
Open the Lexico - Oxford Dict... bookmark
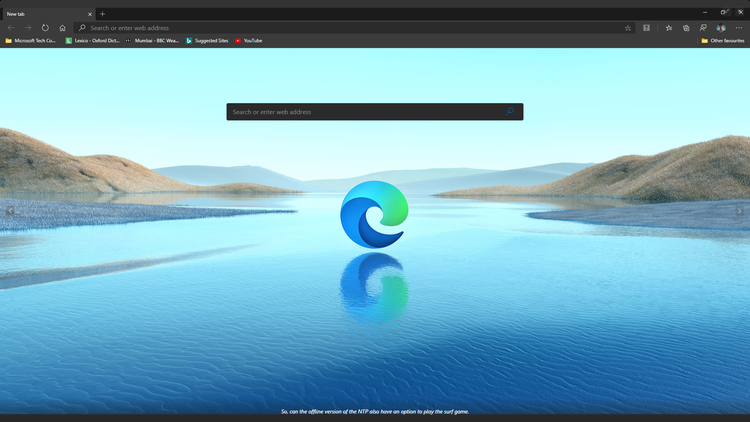click(92, 41)
